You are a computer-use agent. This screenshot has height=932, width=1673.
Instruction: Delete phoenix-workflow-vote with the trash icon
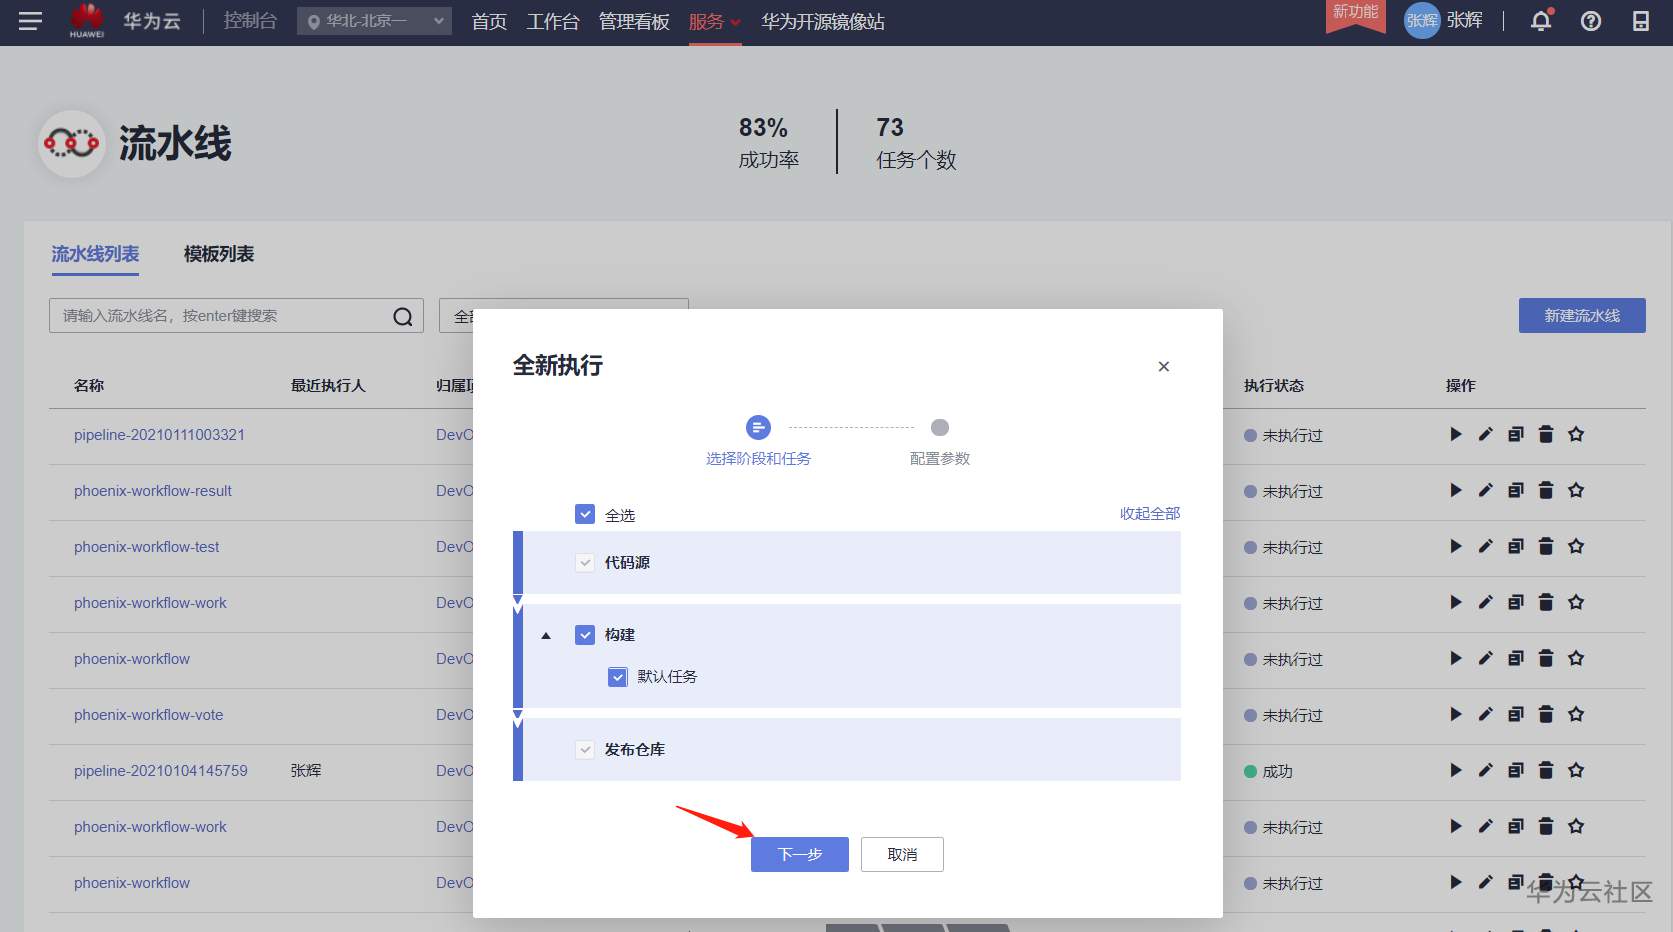(1546, 714)
